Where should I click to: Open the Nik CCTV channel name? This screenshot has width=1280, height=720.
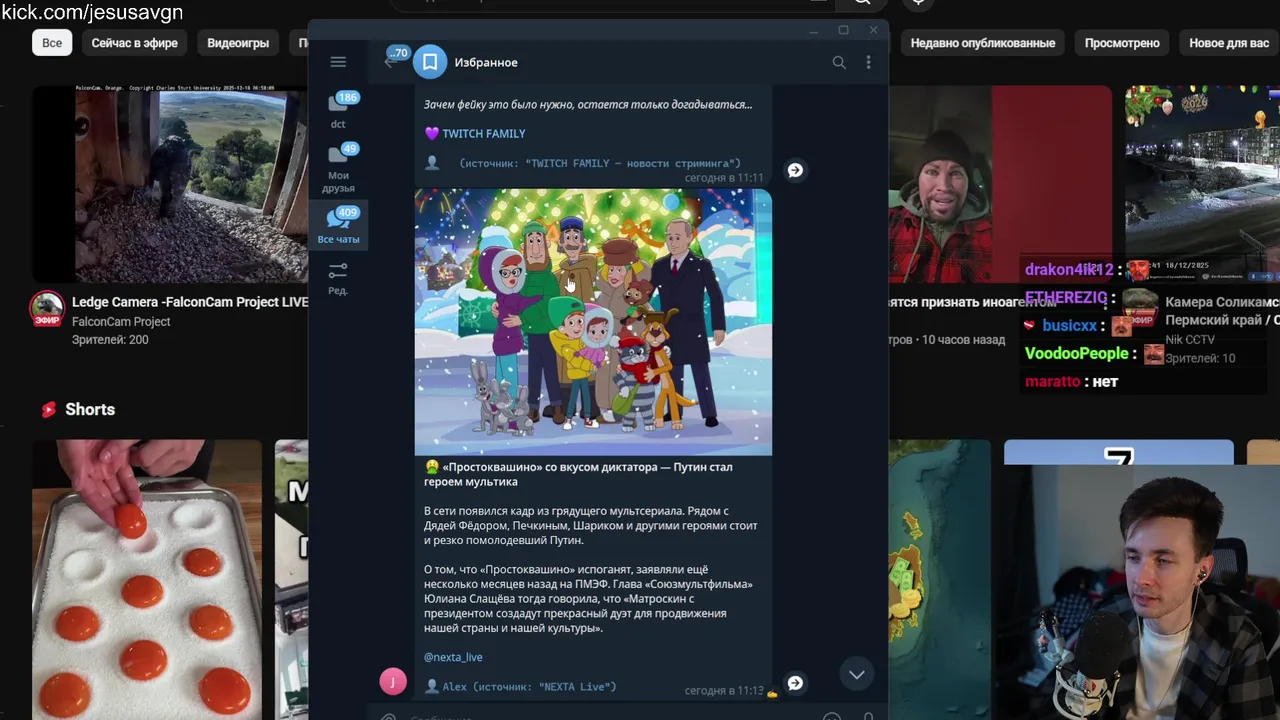[1190, 340]
